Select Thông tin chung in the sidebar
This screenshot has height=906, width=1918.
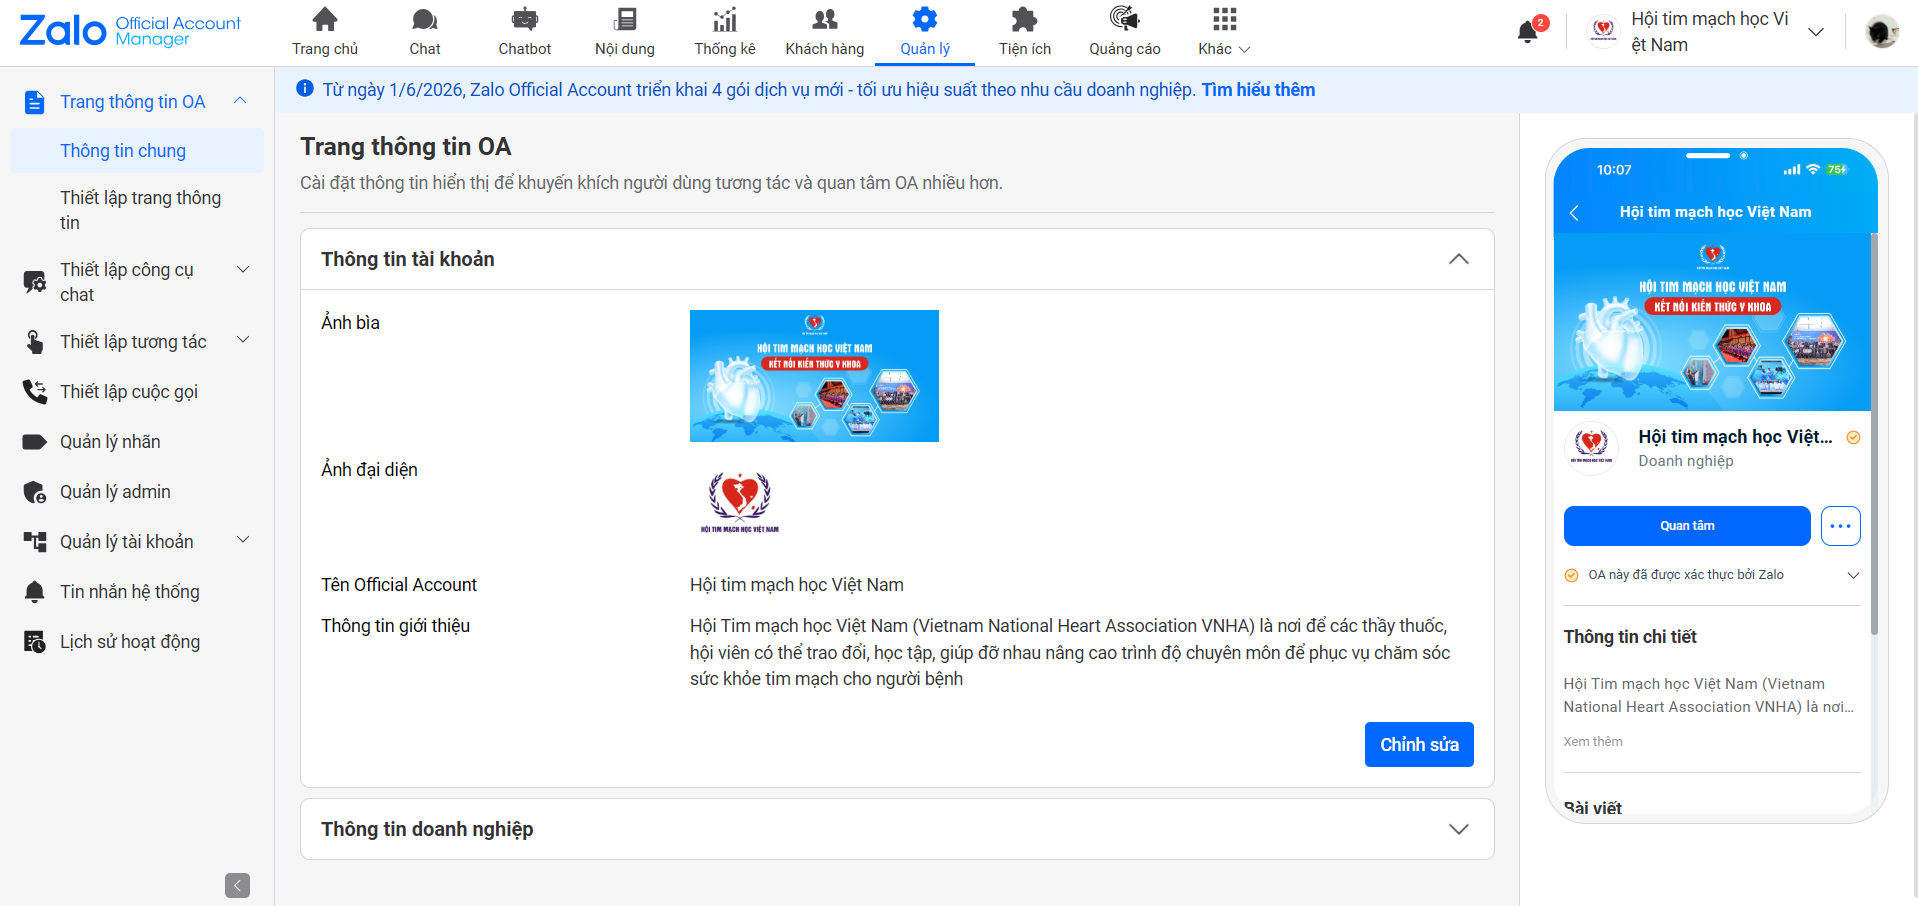click(137, 151)
